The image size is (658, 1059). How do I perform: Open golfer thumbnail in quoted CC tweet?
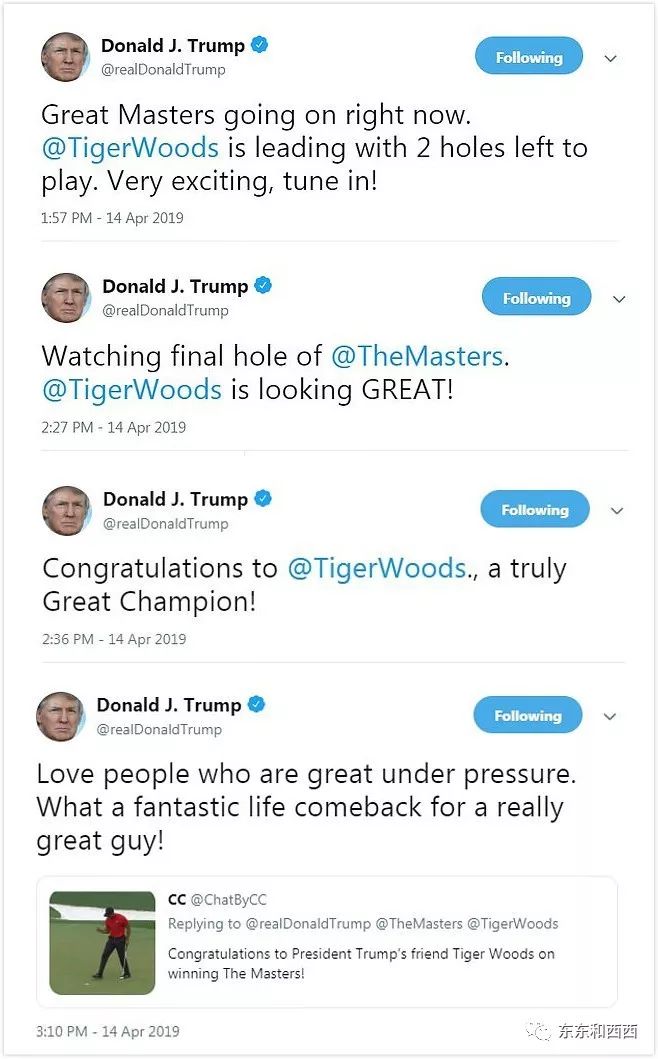point(103,943)
